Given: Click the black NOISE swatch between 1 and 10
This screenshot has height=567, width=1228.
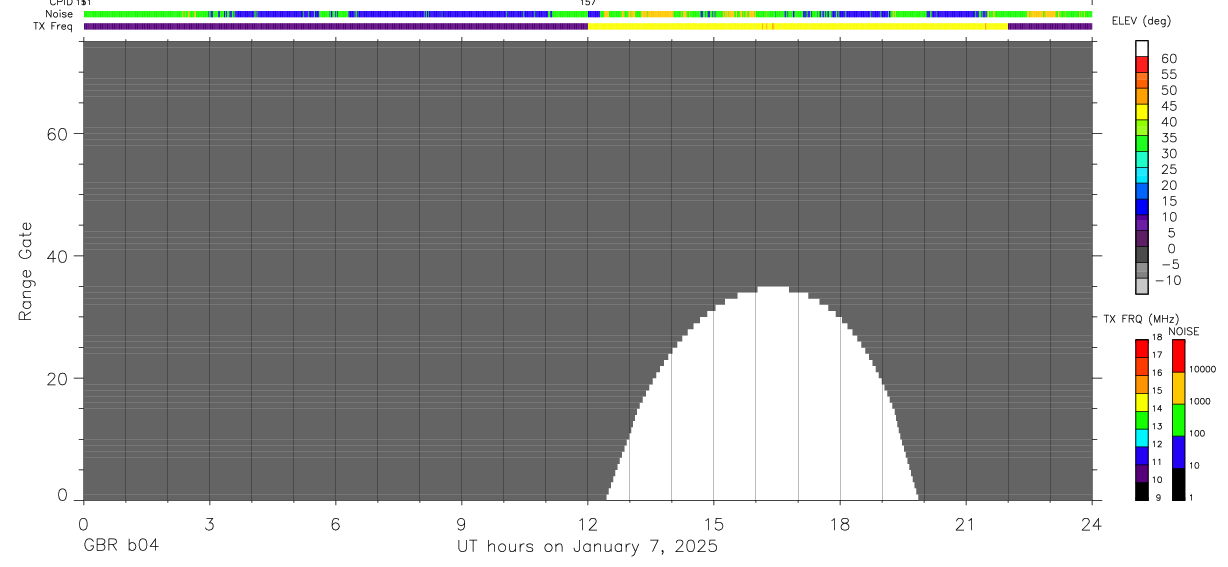Looking at the screenshot, I should 1178,484.
